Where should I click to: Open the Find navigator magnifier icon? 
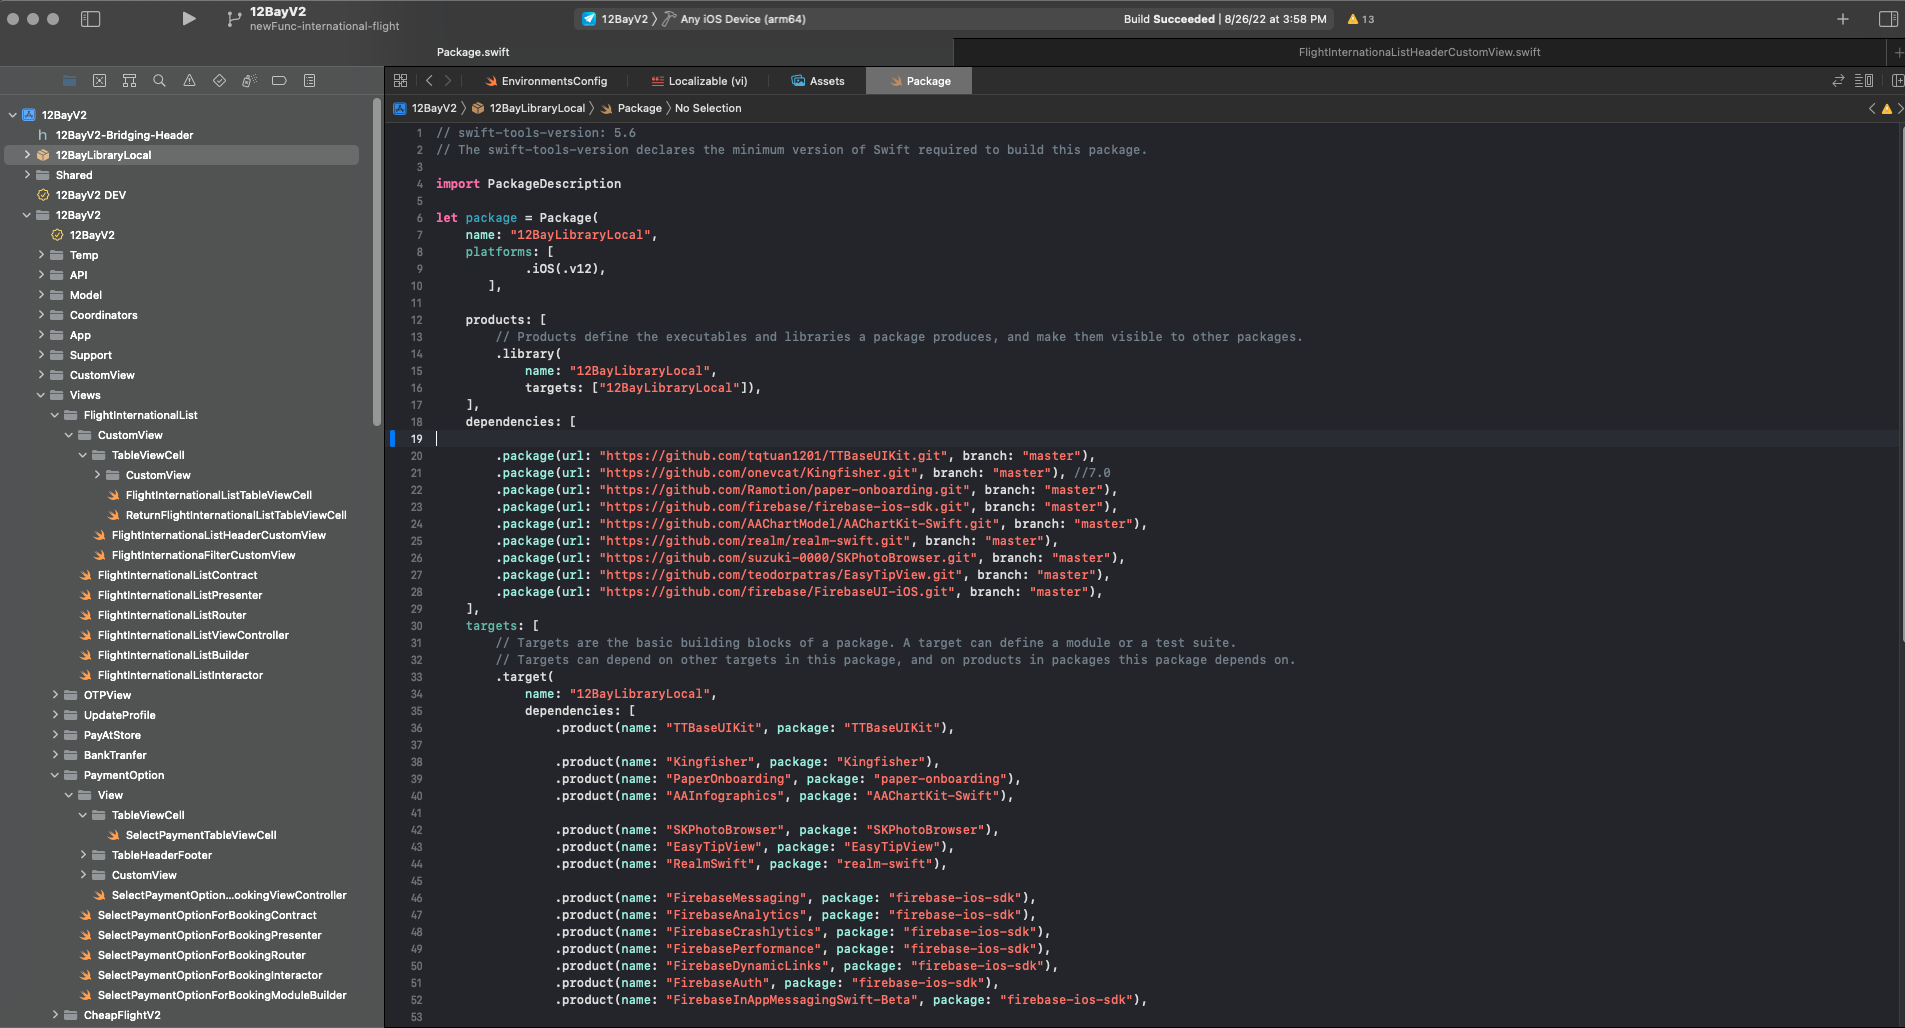[x=159, y=80]
